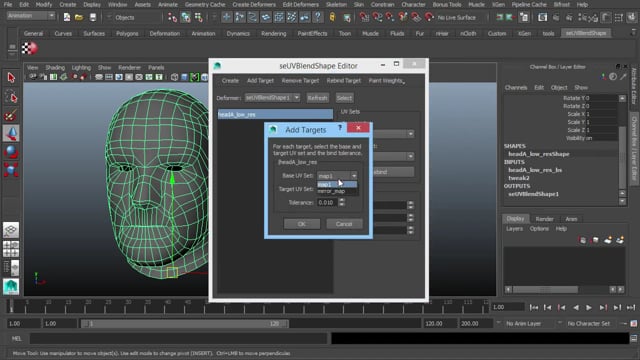
Task: Click the play forwards button
Action: (589, 307)
